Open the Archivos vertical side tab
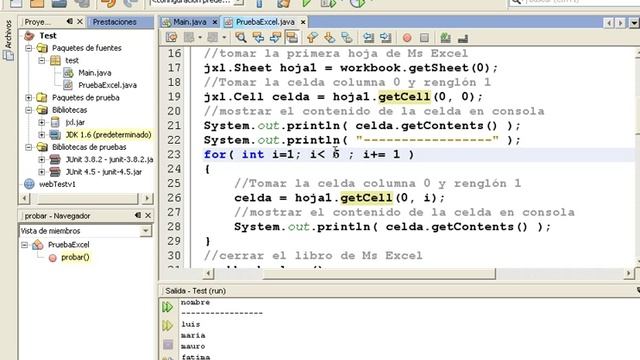 point(8,40)
